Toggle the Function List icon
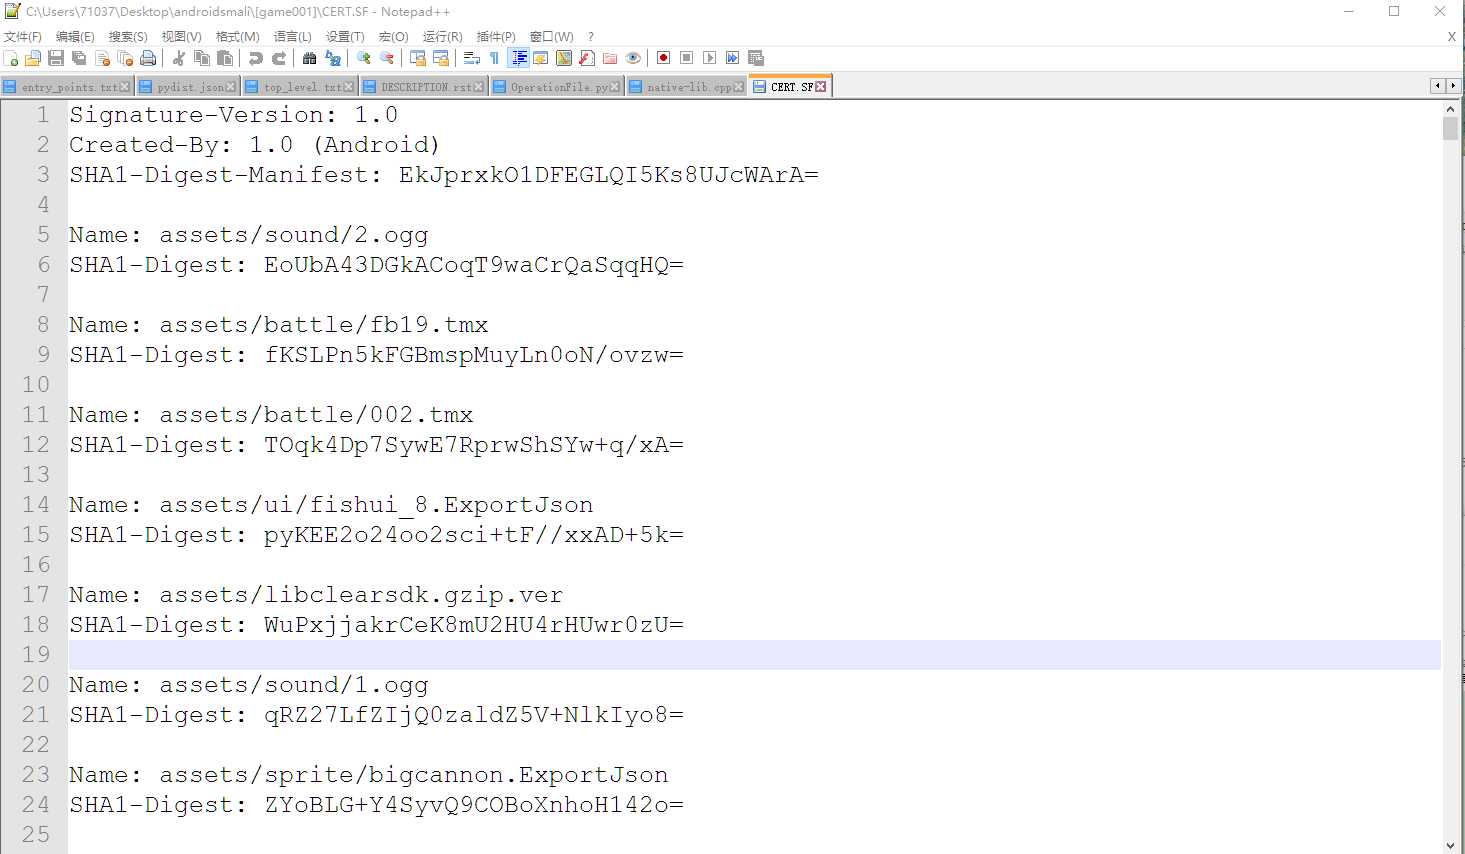Screen dimensions: 1465x854 pyautogui.click(x=587, y=58)
